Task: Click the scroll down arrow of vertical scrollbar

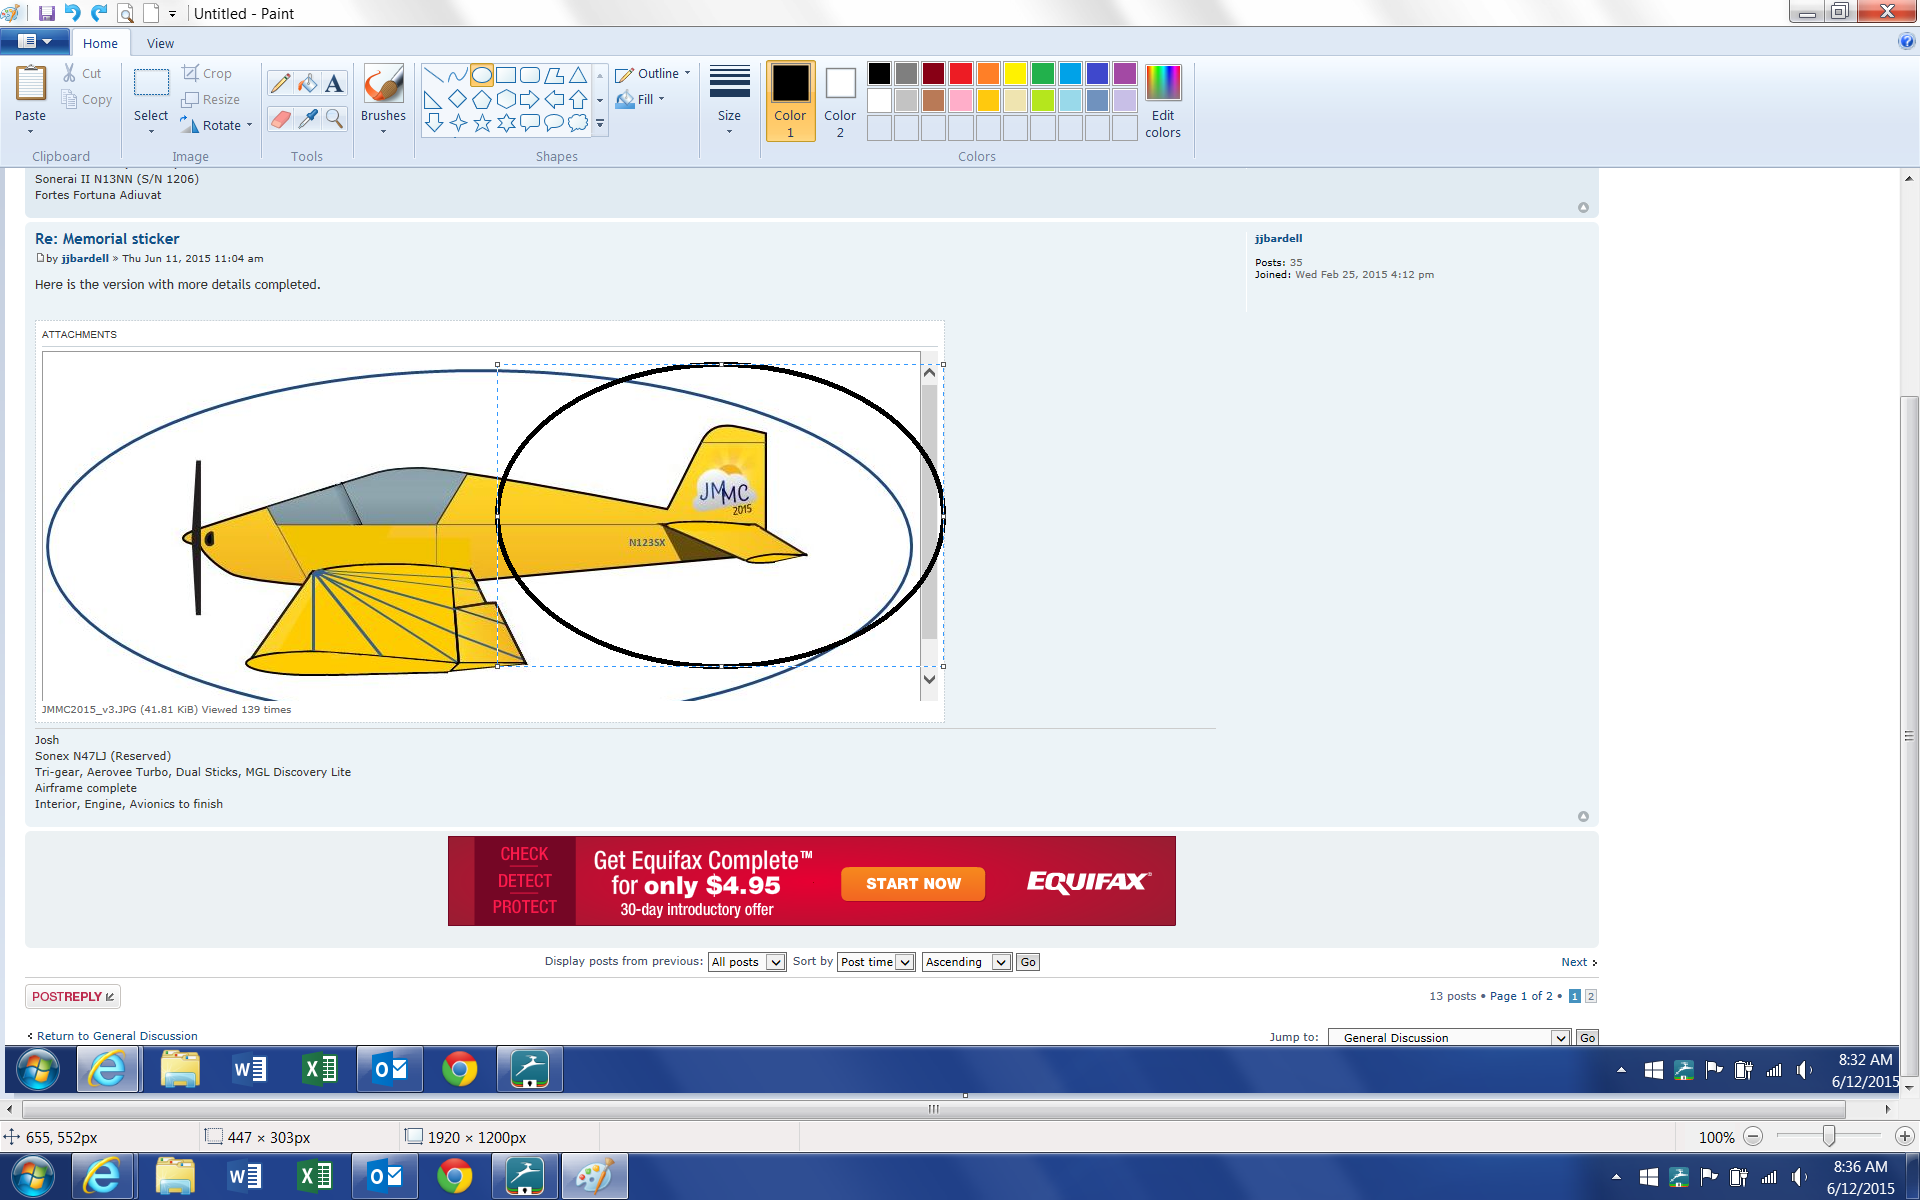Action: tap(1909, 1087)
